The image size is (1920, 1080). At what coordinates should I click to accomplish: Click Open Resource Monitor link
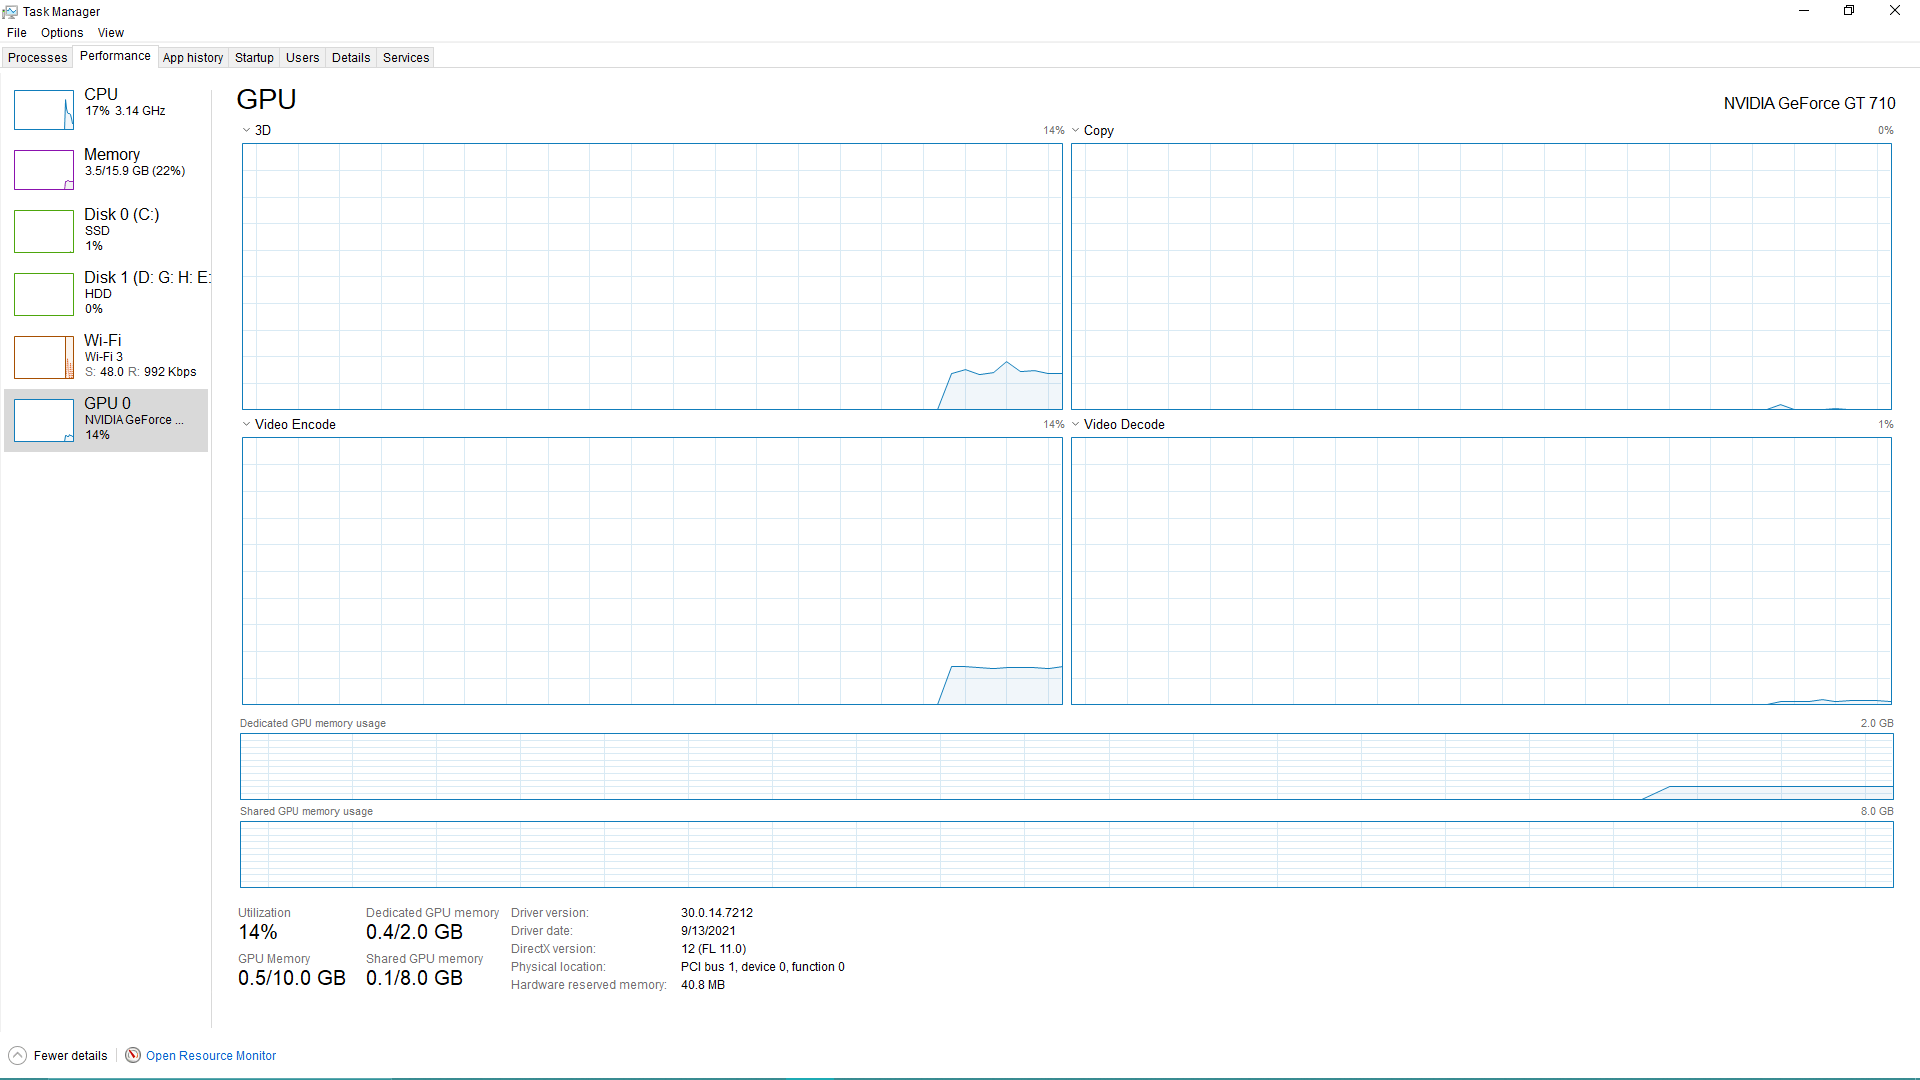pos(211,1056)
